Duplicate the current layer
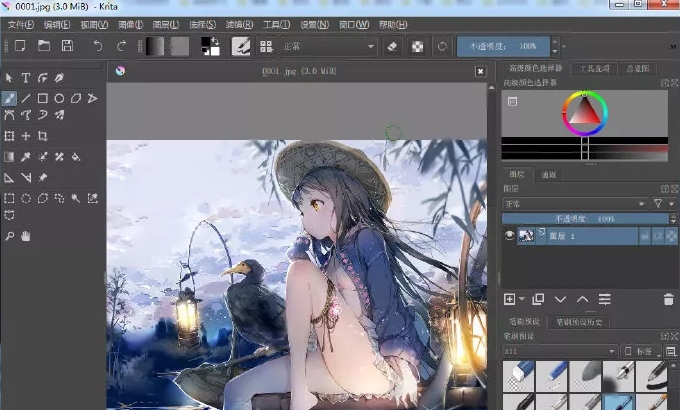Viewport: 680px width, 410px height. (538, 299)
